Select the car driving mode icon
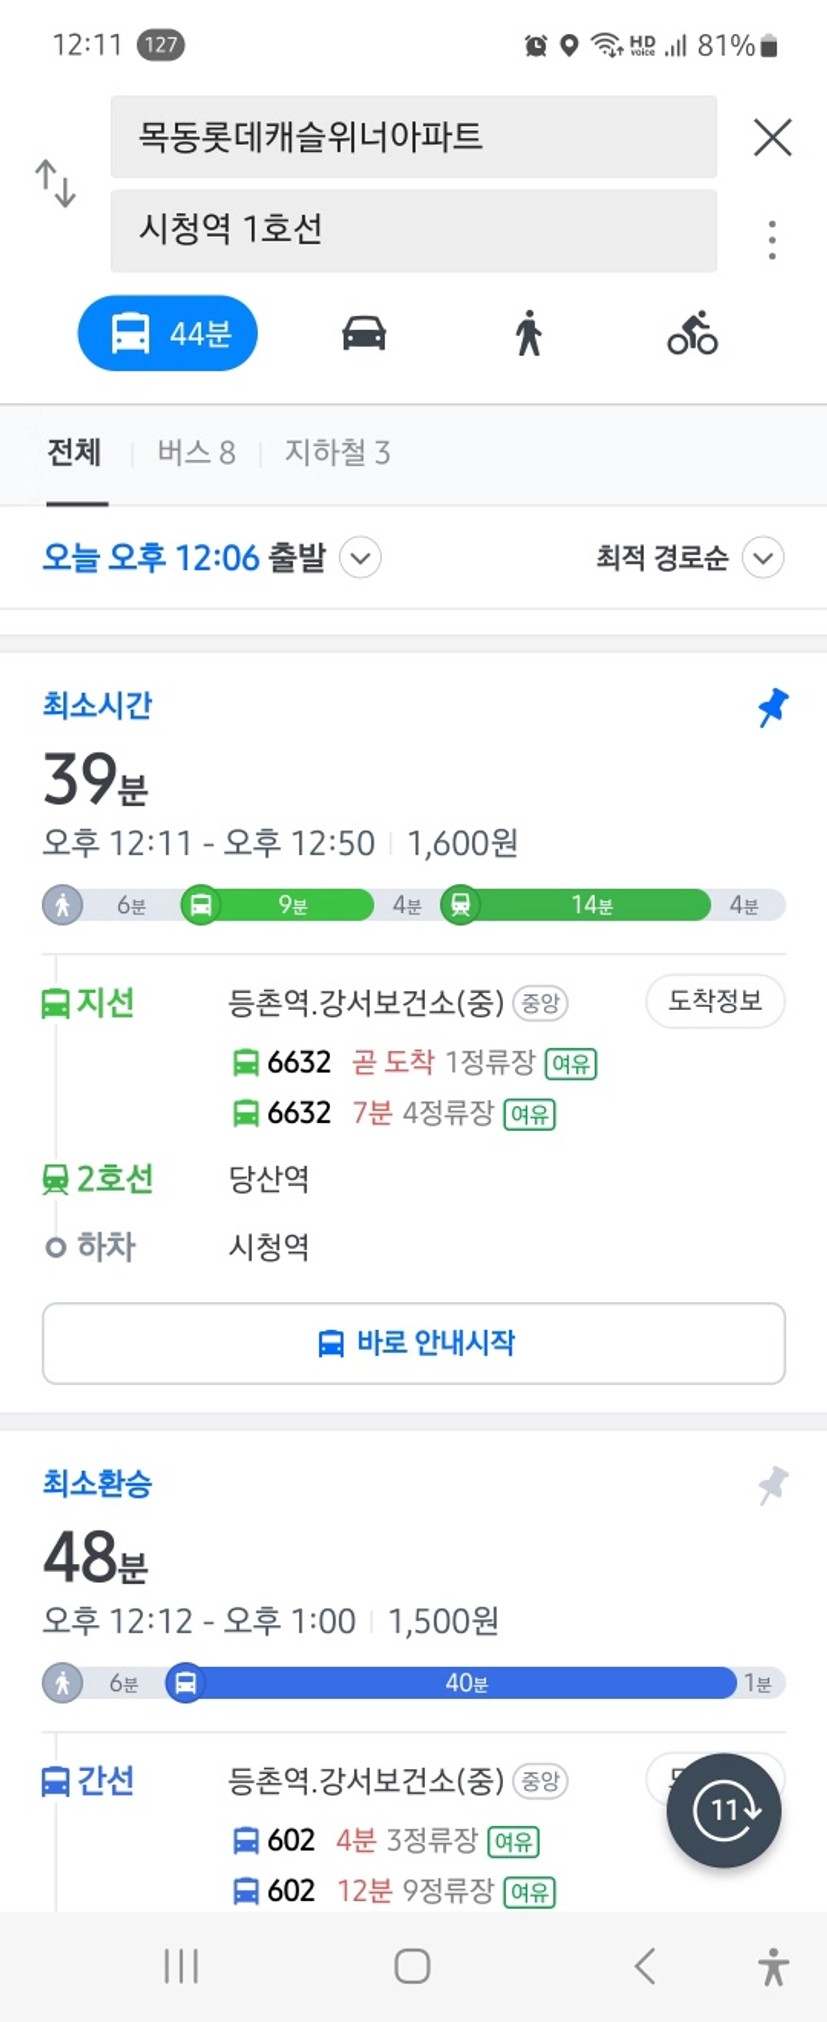This screenshot has height=2022, width=827. pyautogui.click(x=364, y=333)
